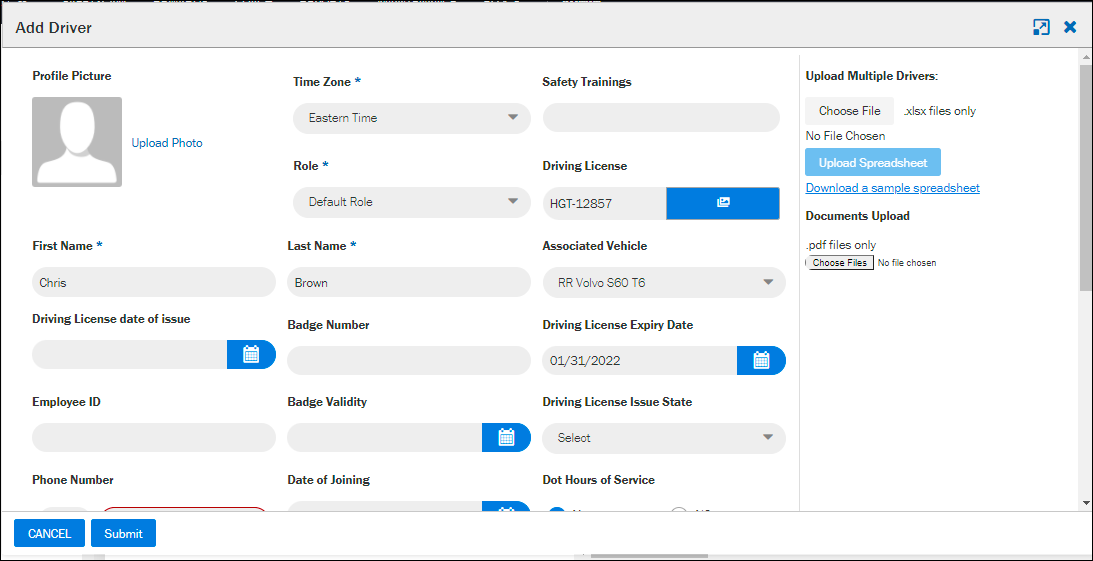Click the Date of Joining label

click(328, 480)
